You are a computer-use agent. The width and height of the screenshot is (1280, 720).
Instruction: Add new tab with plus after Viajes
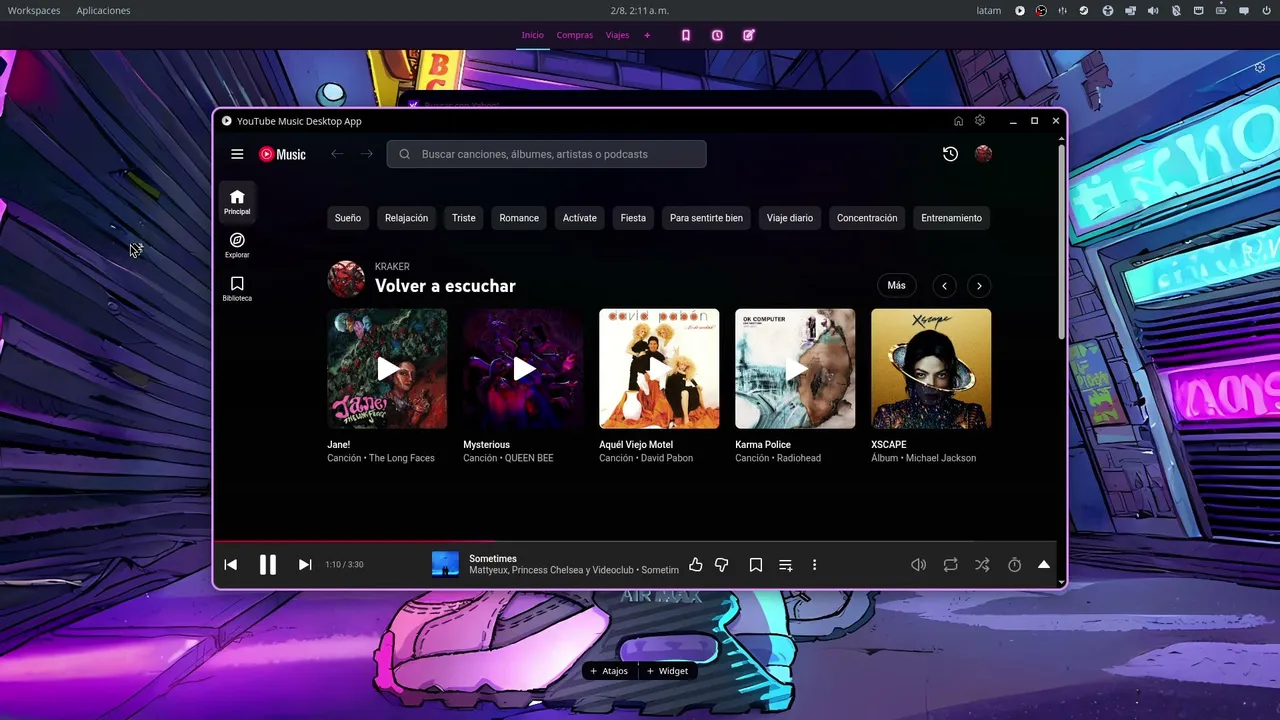pos(647,35)
